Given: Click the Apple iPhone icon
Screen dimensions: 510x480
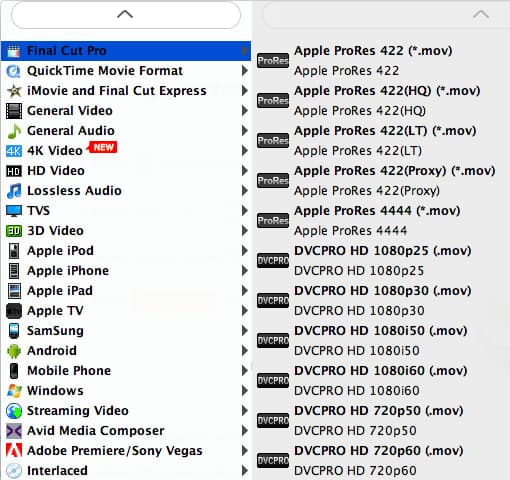Looking at the screenshot, I should pyautogui.click(x=14, y=271).
